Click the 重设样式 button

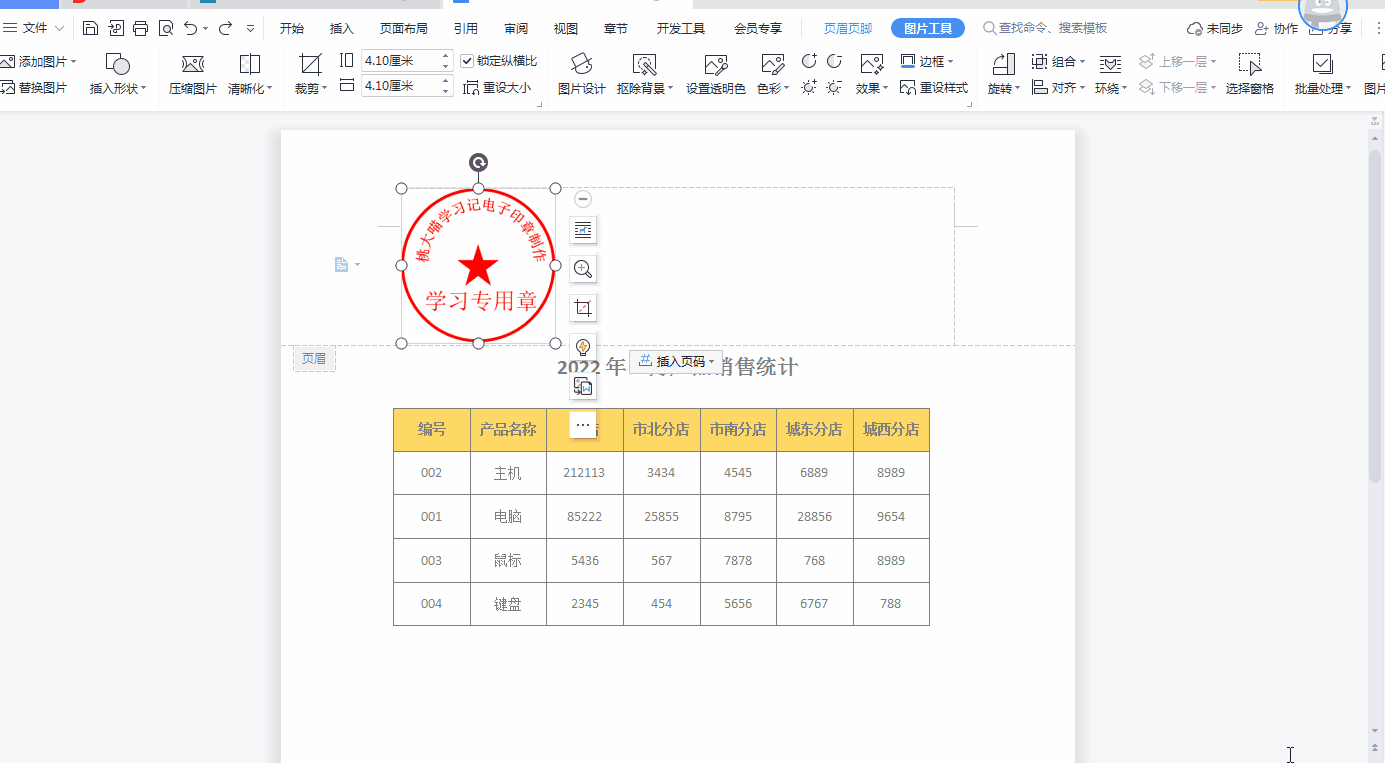click(x=934, y=88)
